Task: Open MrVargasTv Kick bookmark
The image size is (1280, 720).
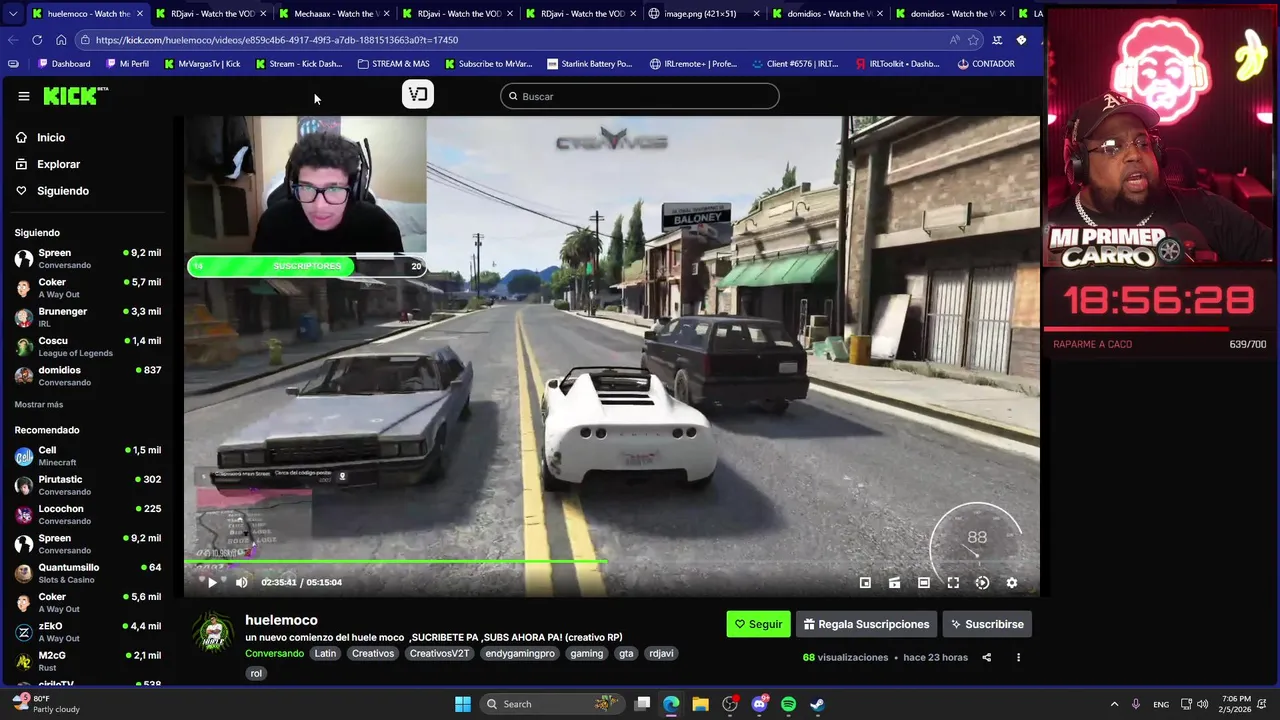Action: 202,64
